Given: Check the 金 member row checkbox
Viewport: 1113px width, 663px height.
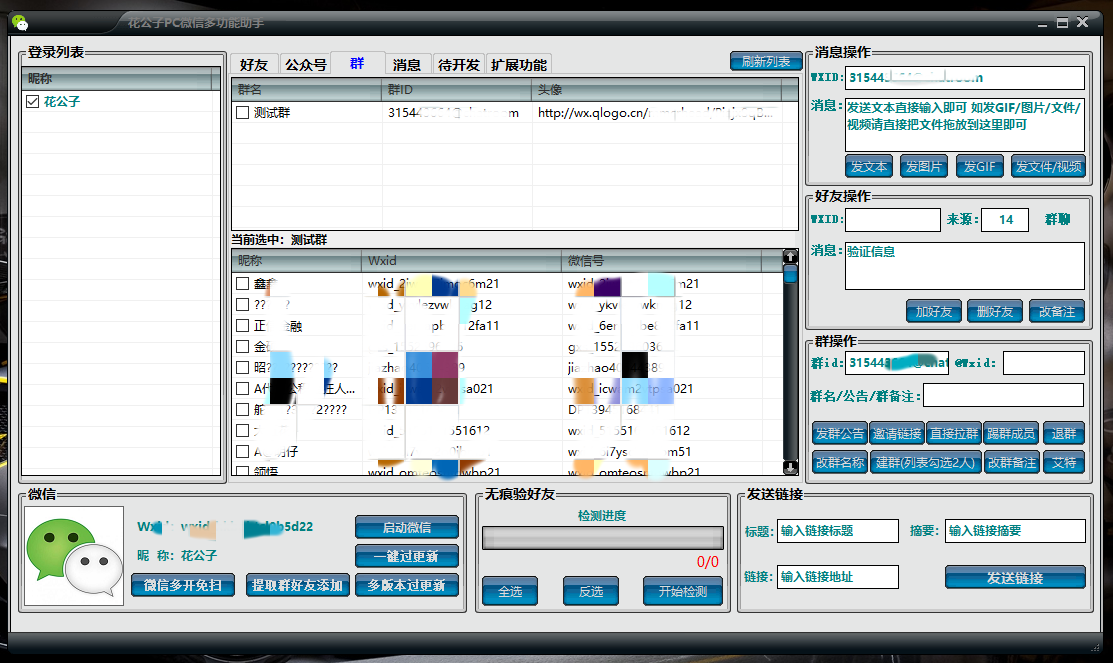Looking at the screenshot, I should pyautogui.click(x=243, y=346).
